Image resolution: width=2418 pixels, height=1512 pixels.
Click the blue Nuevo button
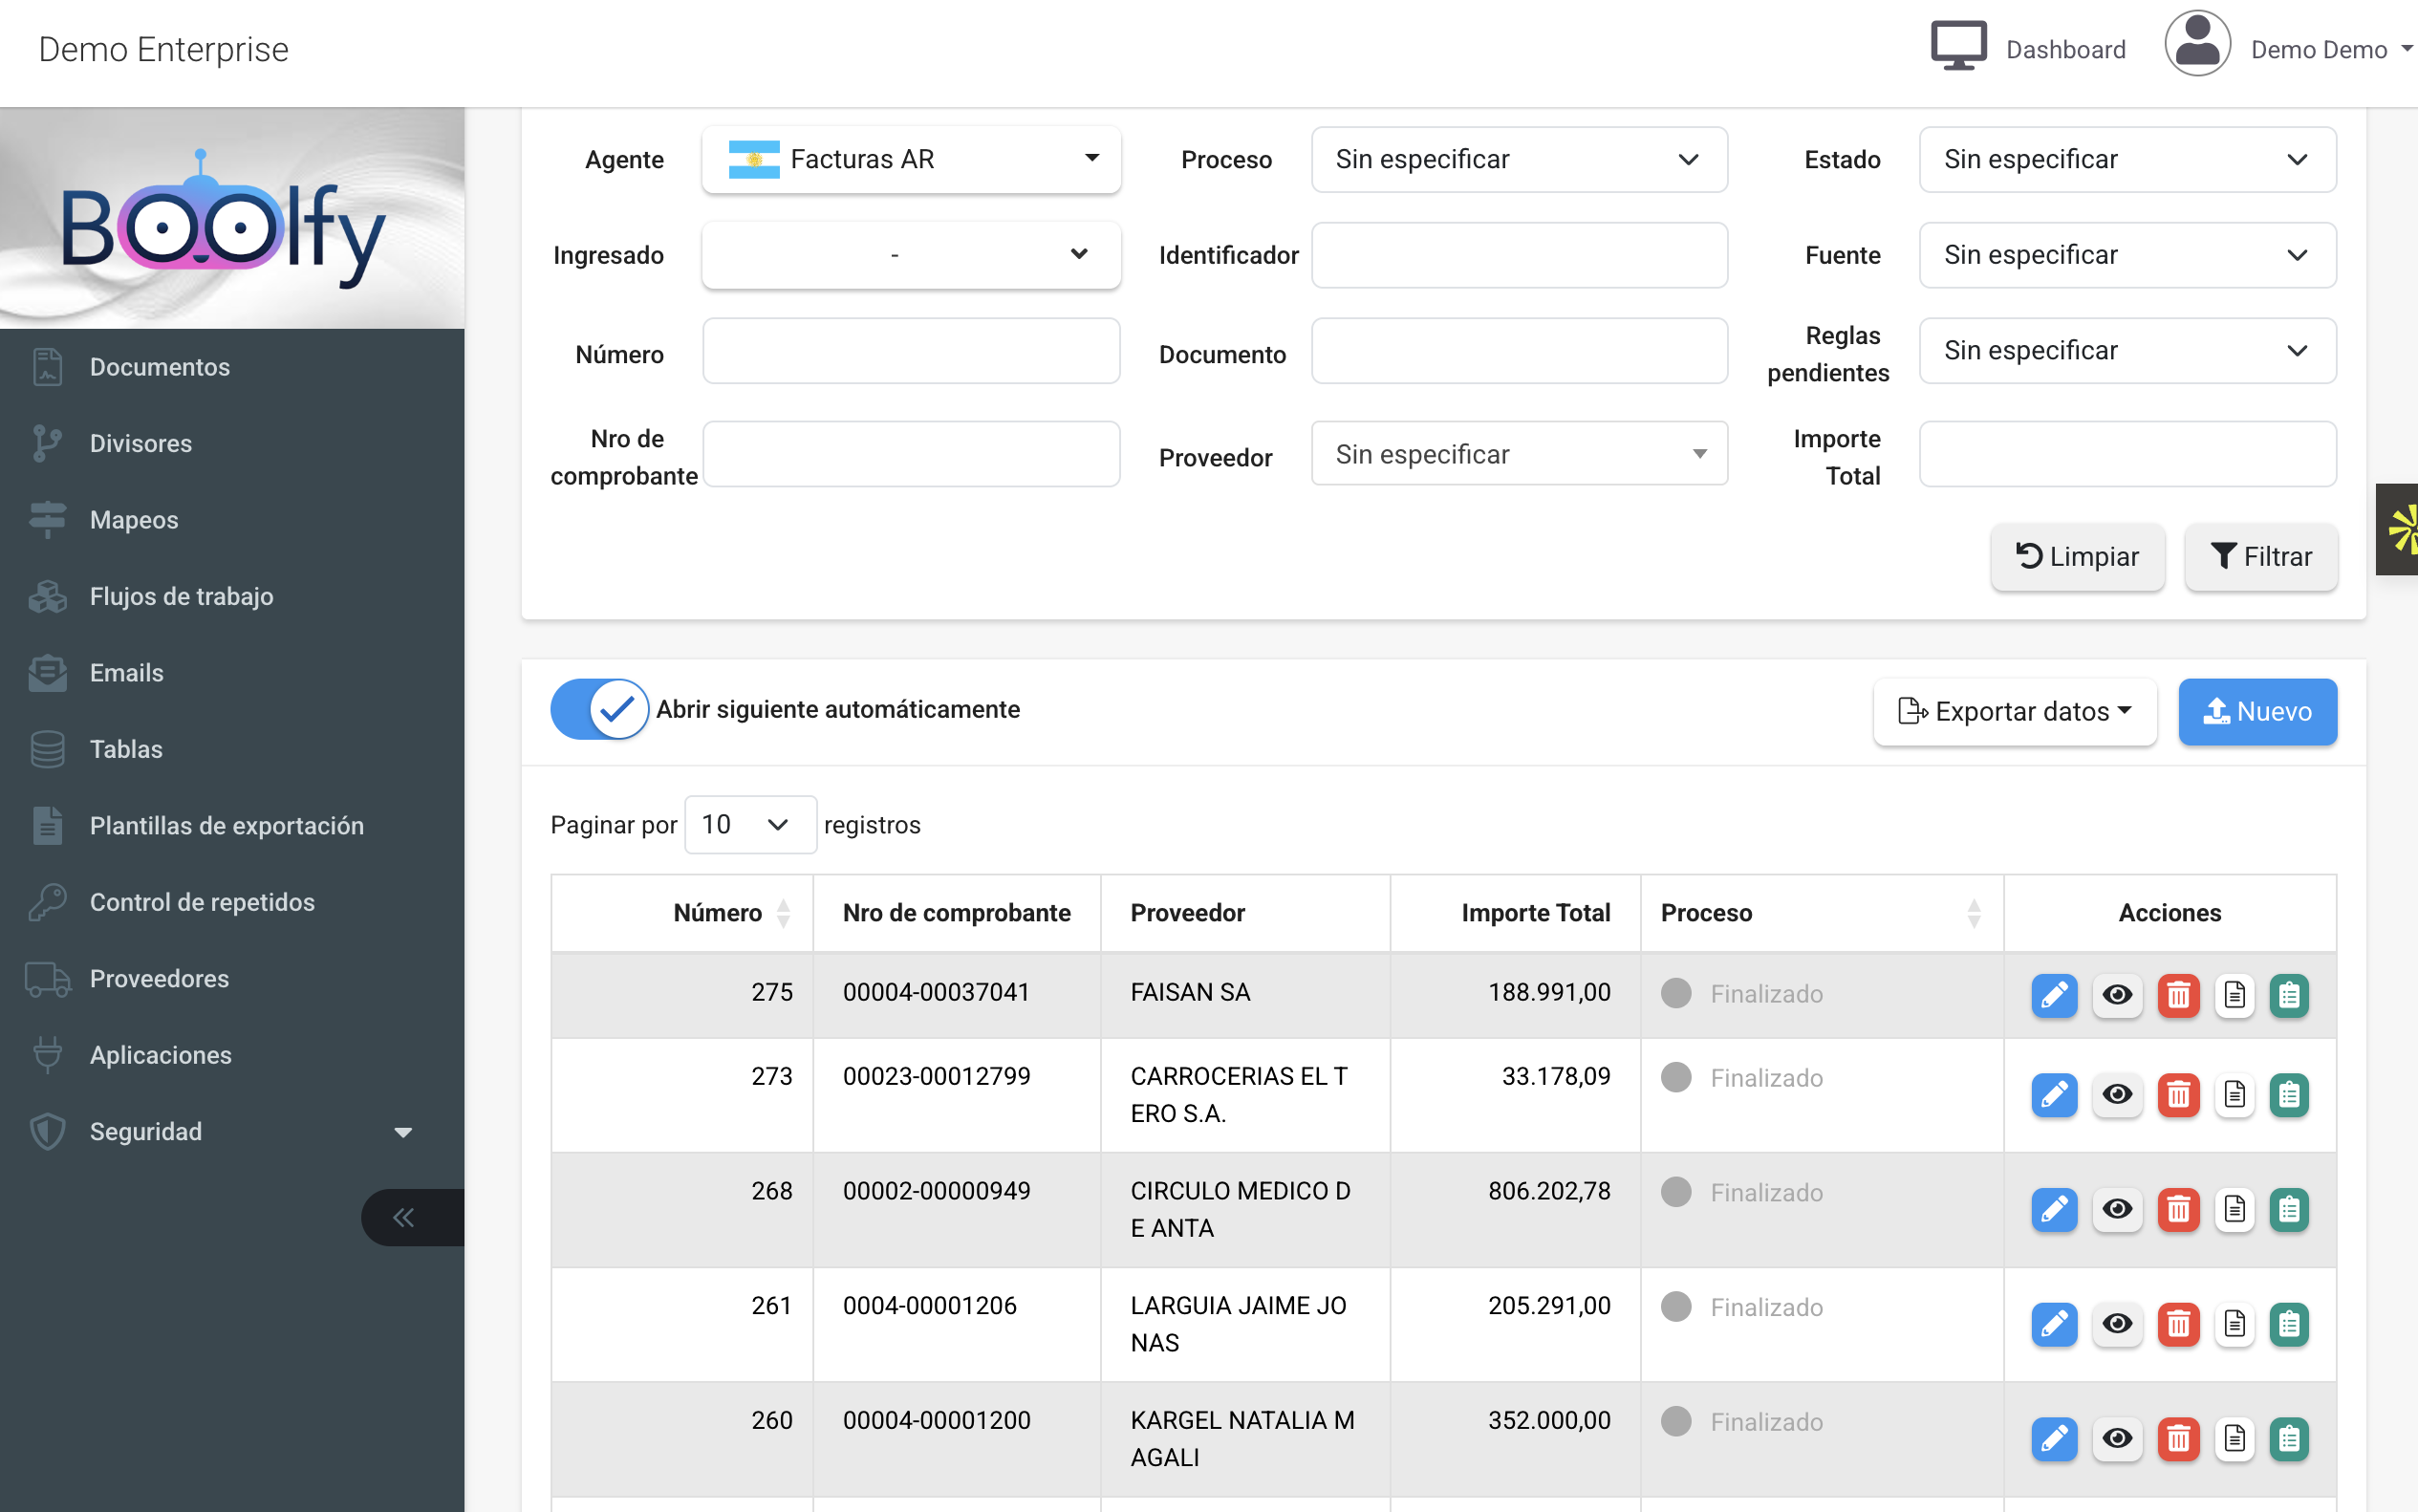coord(2257,711)
